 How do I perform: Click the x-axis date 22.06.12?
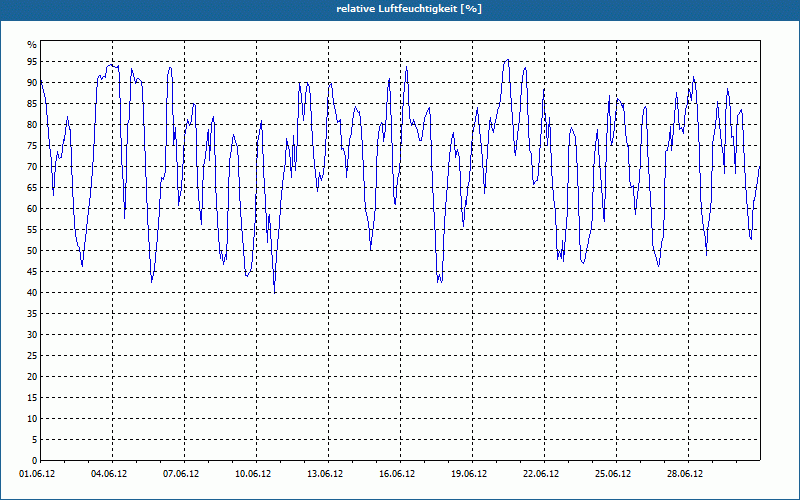click(x=541, y=474)
